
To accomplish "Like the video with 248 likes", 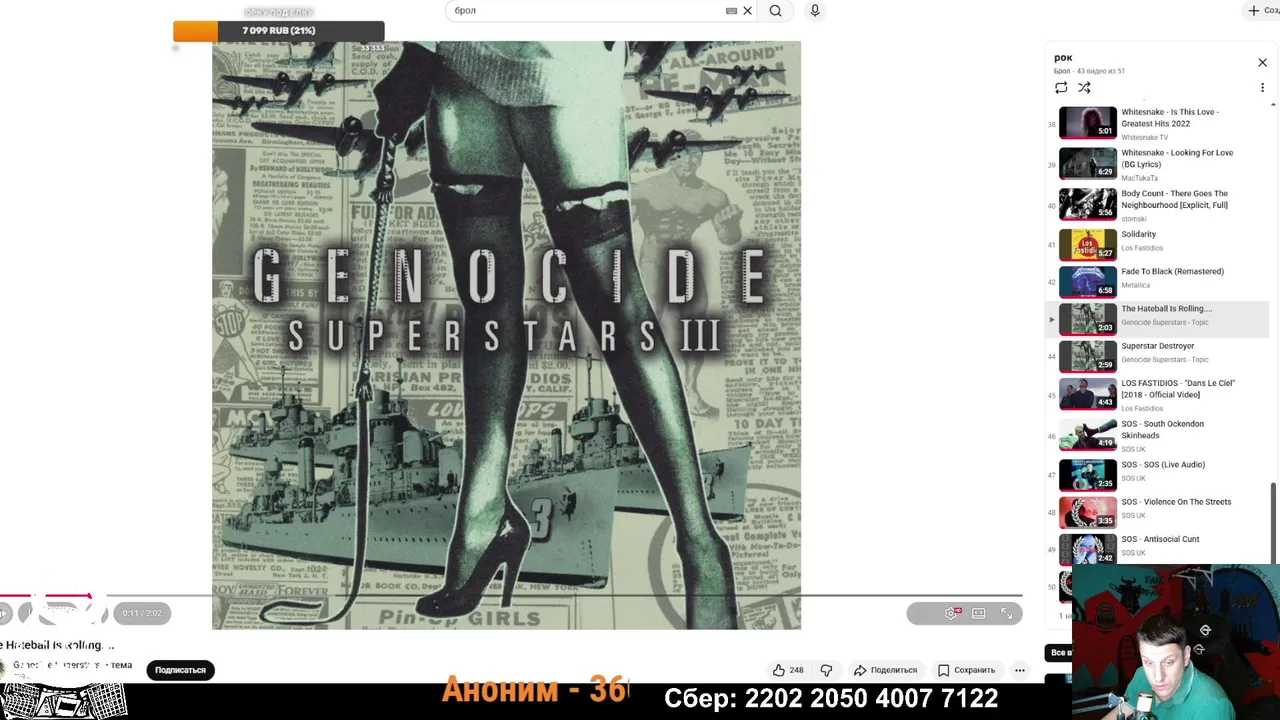I will point(788,670).
